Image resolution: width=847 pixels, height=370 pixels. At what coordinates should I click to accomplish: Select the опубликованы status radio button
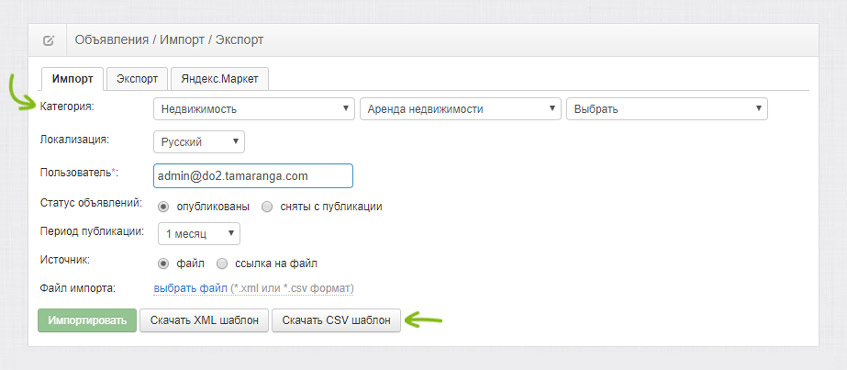click(163, 207)
